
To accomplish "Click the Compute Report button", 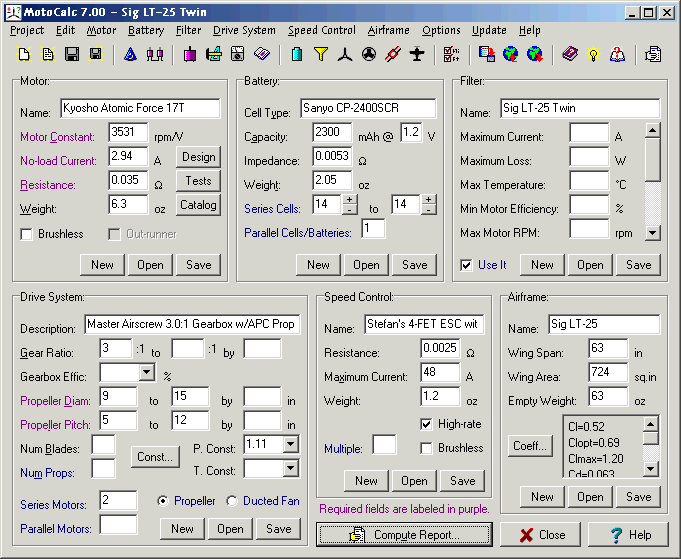I will click(x=404, y=535).
